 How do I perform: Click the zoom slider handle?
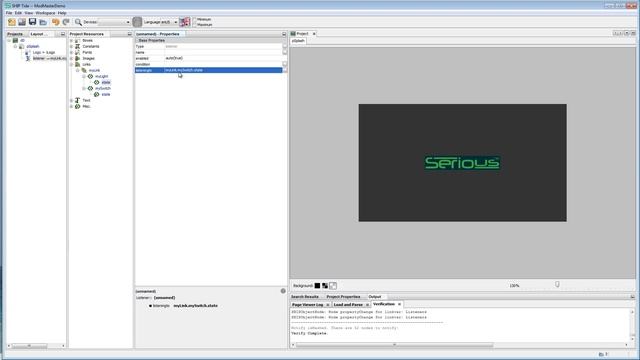click(x=557, y=284)
